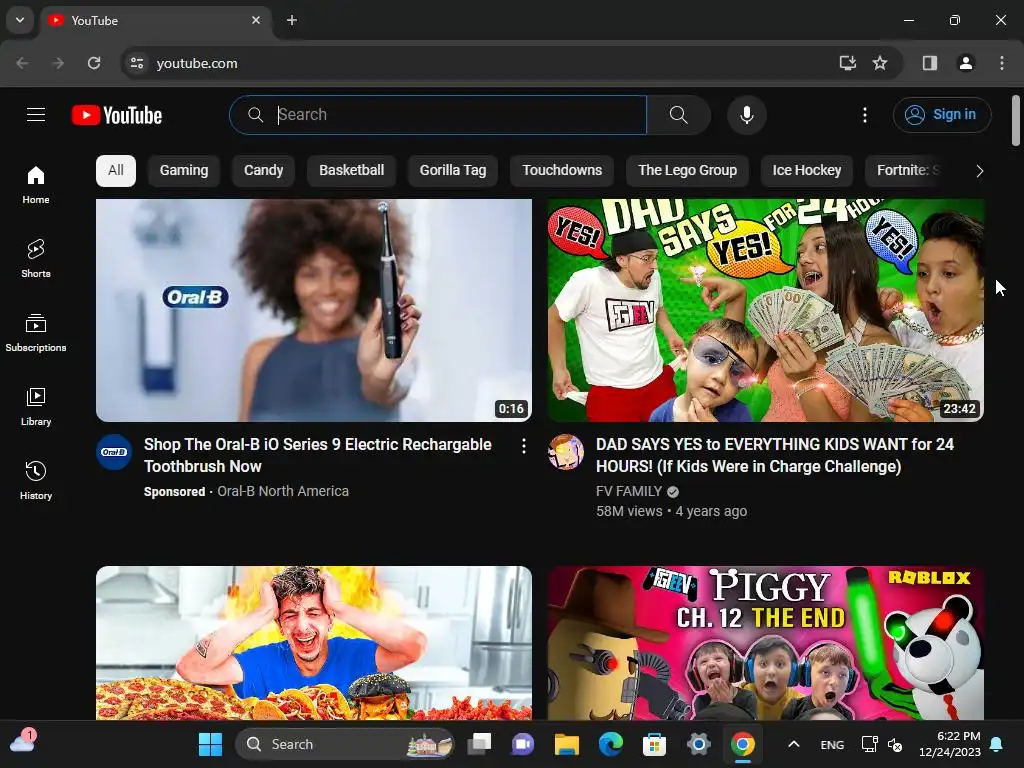View site information icon in address bar
Image resolution: width=1024 pixels, height=768 pixels.
(137, 63)
